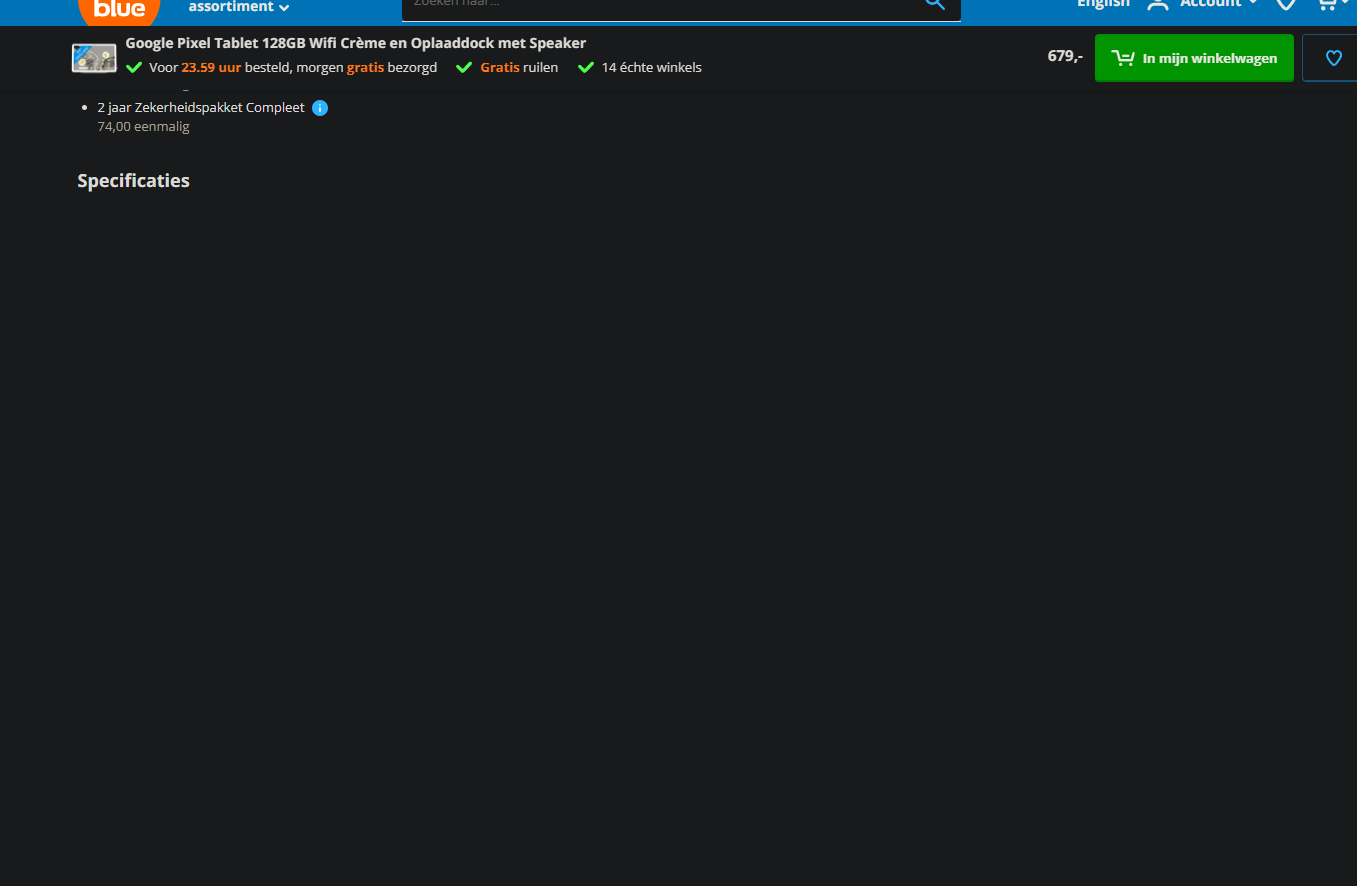Open the Account dropdown chevron
1357x886 pixels.
pyautogui.click(x=1254, y=4)
